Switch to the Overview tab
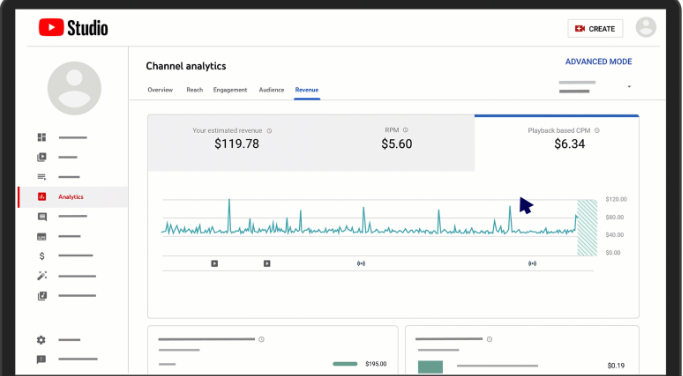683x376 pixels. (x=160, y=90)
